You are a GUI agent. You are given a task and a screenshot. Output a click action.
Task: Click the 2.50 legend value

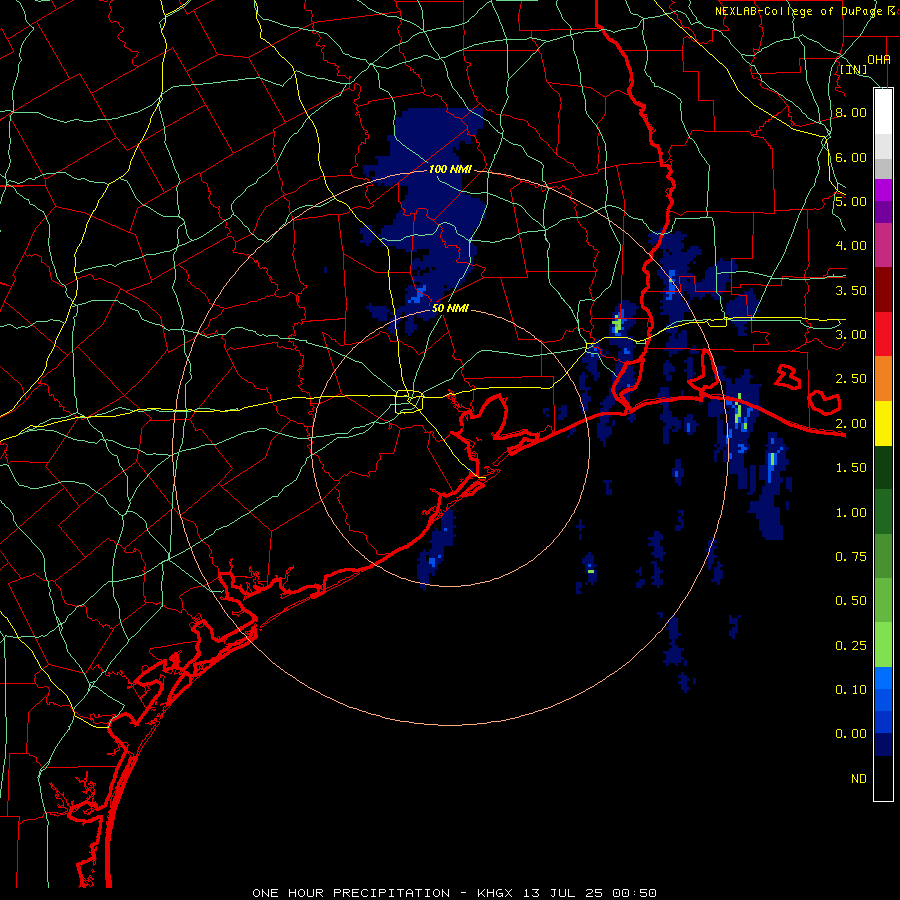pyautogui.click(x=851, y=379)
